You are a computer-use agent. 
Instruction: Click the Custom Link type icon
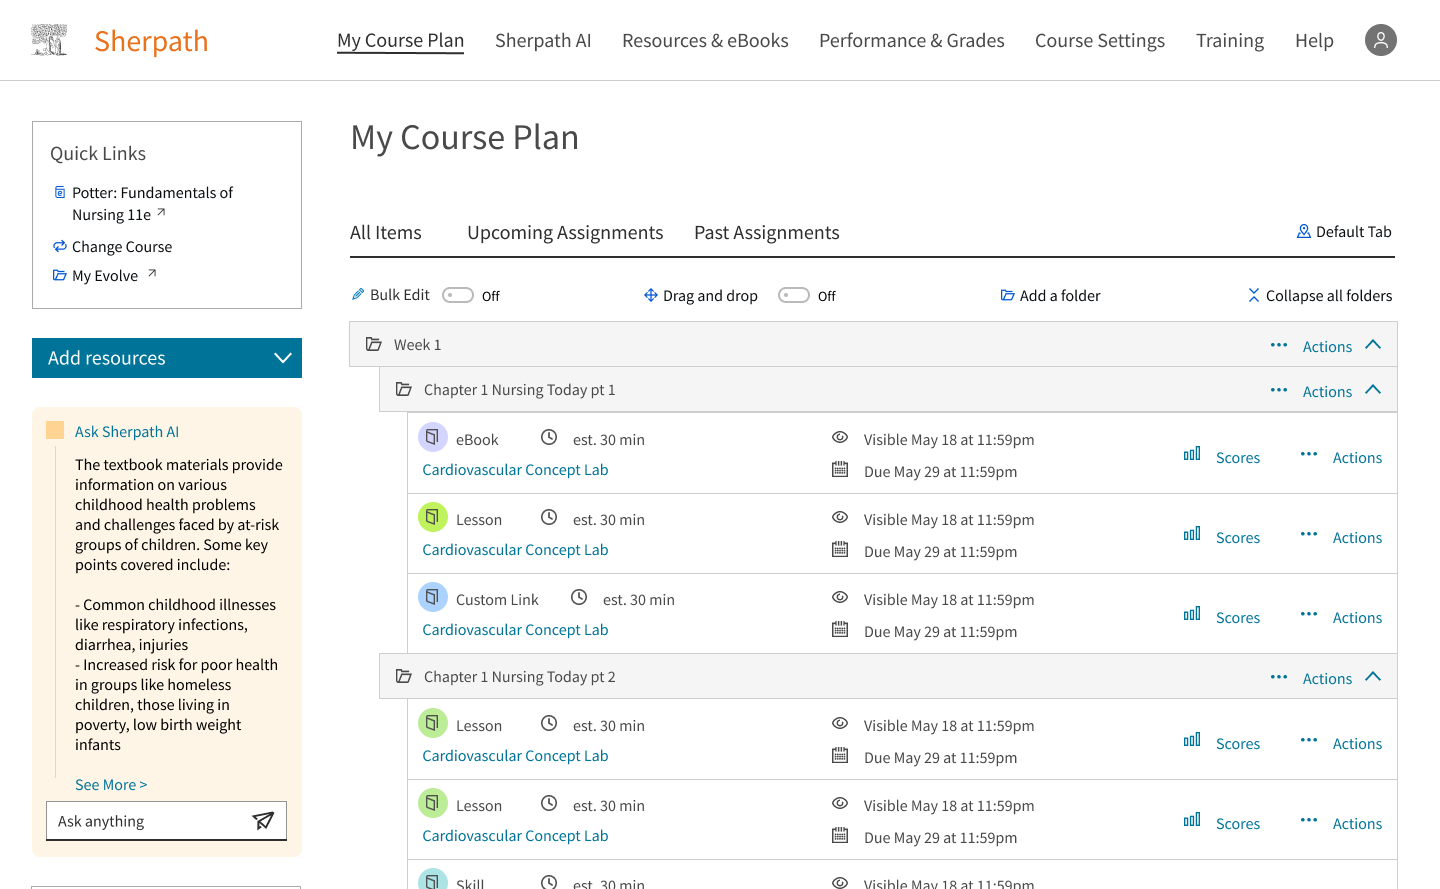click(432, 597)
